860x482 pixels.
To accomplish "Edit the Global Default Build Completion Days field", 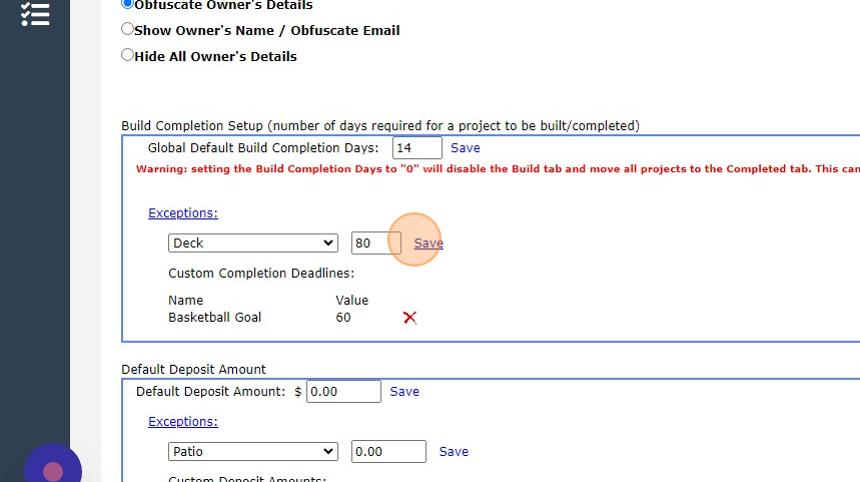I will 417,148.
